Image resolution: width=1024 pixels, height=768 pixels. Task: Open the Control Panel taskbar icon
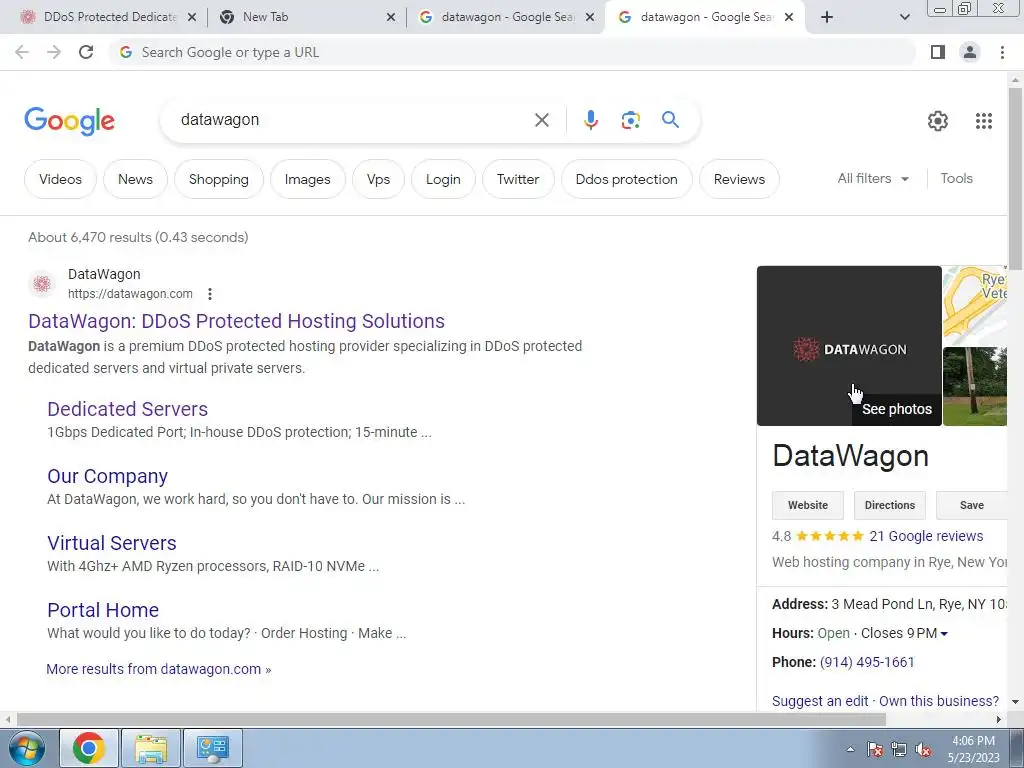(213, 748)
